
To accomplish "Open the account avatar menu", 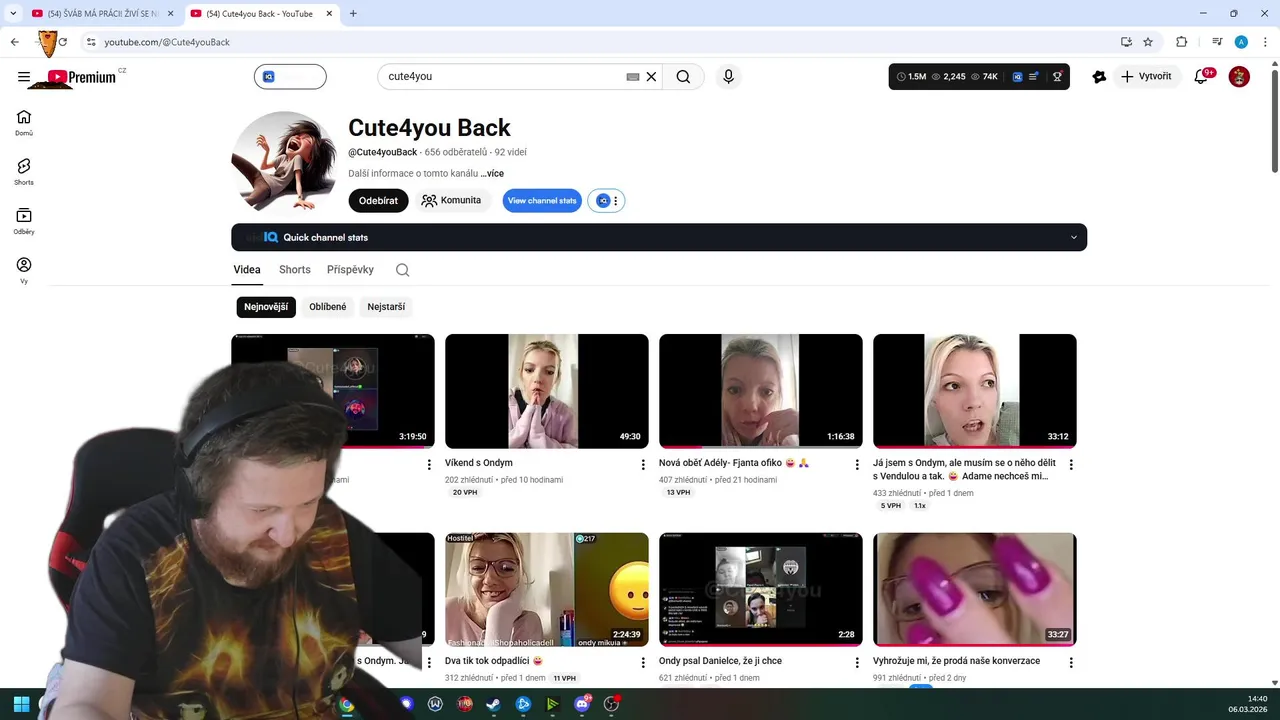I will click(x=1239, y=77).
